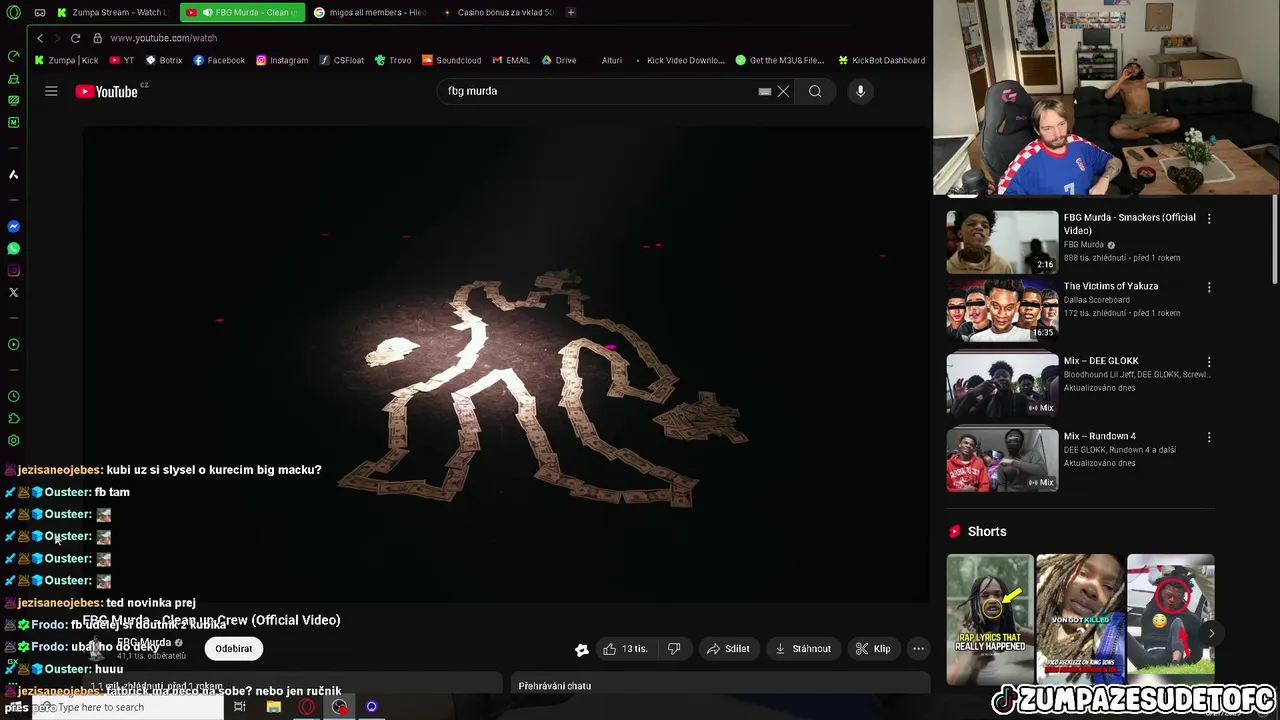This screenshot has height=720, width=1280.
Task: Open WhatsApp in the Opera sidebar
Action: point(13,248)
